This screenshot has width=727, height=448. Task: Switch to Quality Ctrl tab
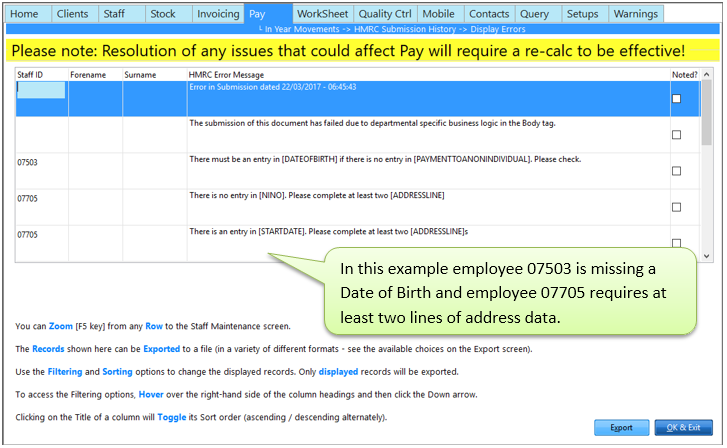(383, 14)
